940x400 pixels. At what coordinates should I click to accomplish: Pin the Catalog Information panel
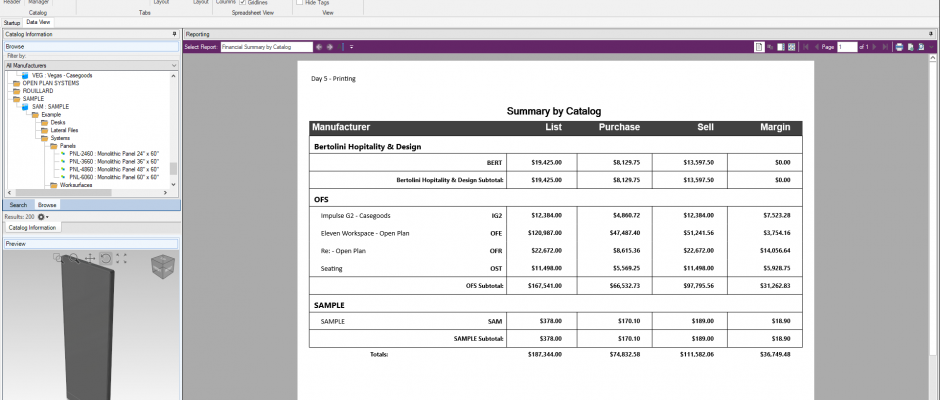pos(174,34)
